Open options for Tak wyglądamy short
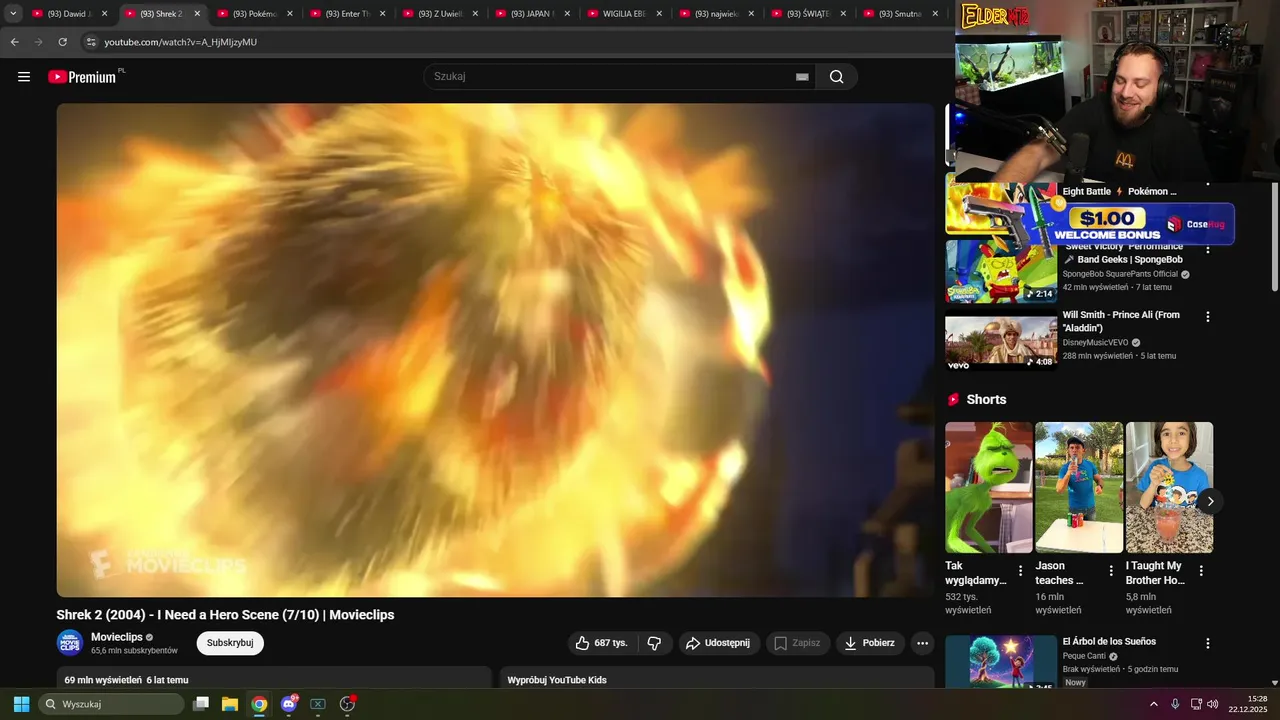This screenshot has height=720, width=1280. (1020, 571)
